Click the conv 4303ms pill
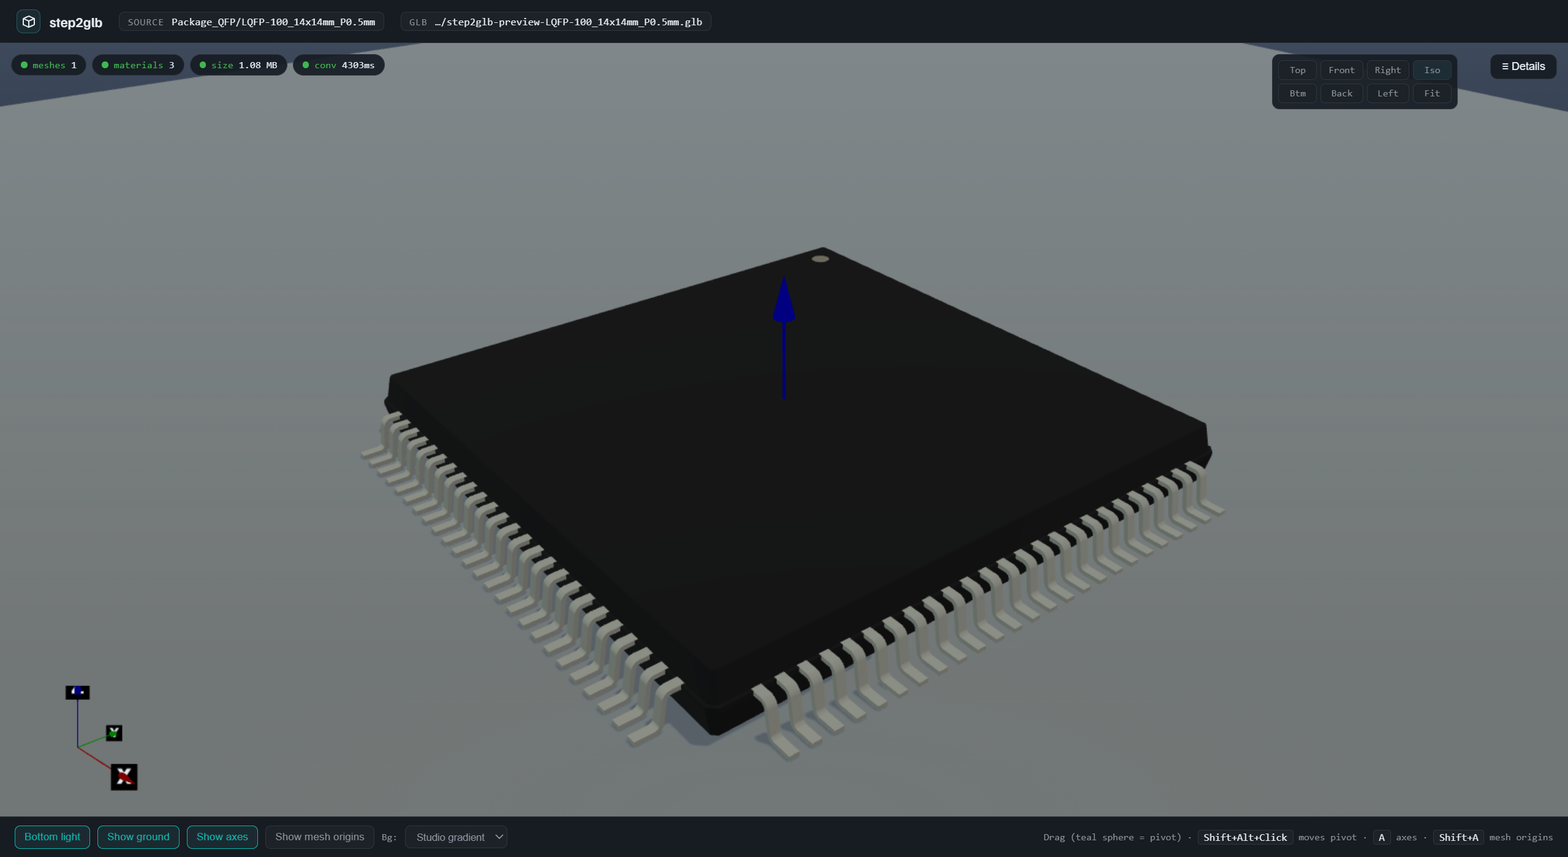Image resolution: width=1568 pixels, height=857 pixels. tap(339, 65)
